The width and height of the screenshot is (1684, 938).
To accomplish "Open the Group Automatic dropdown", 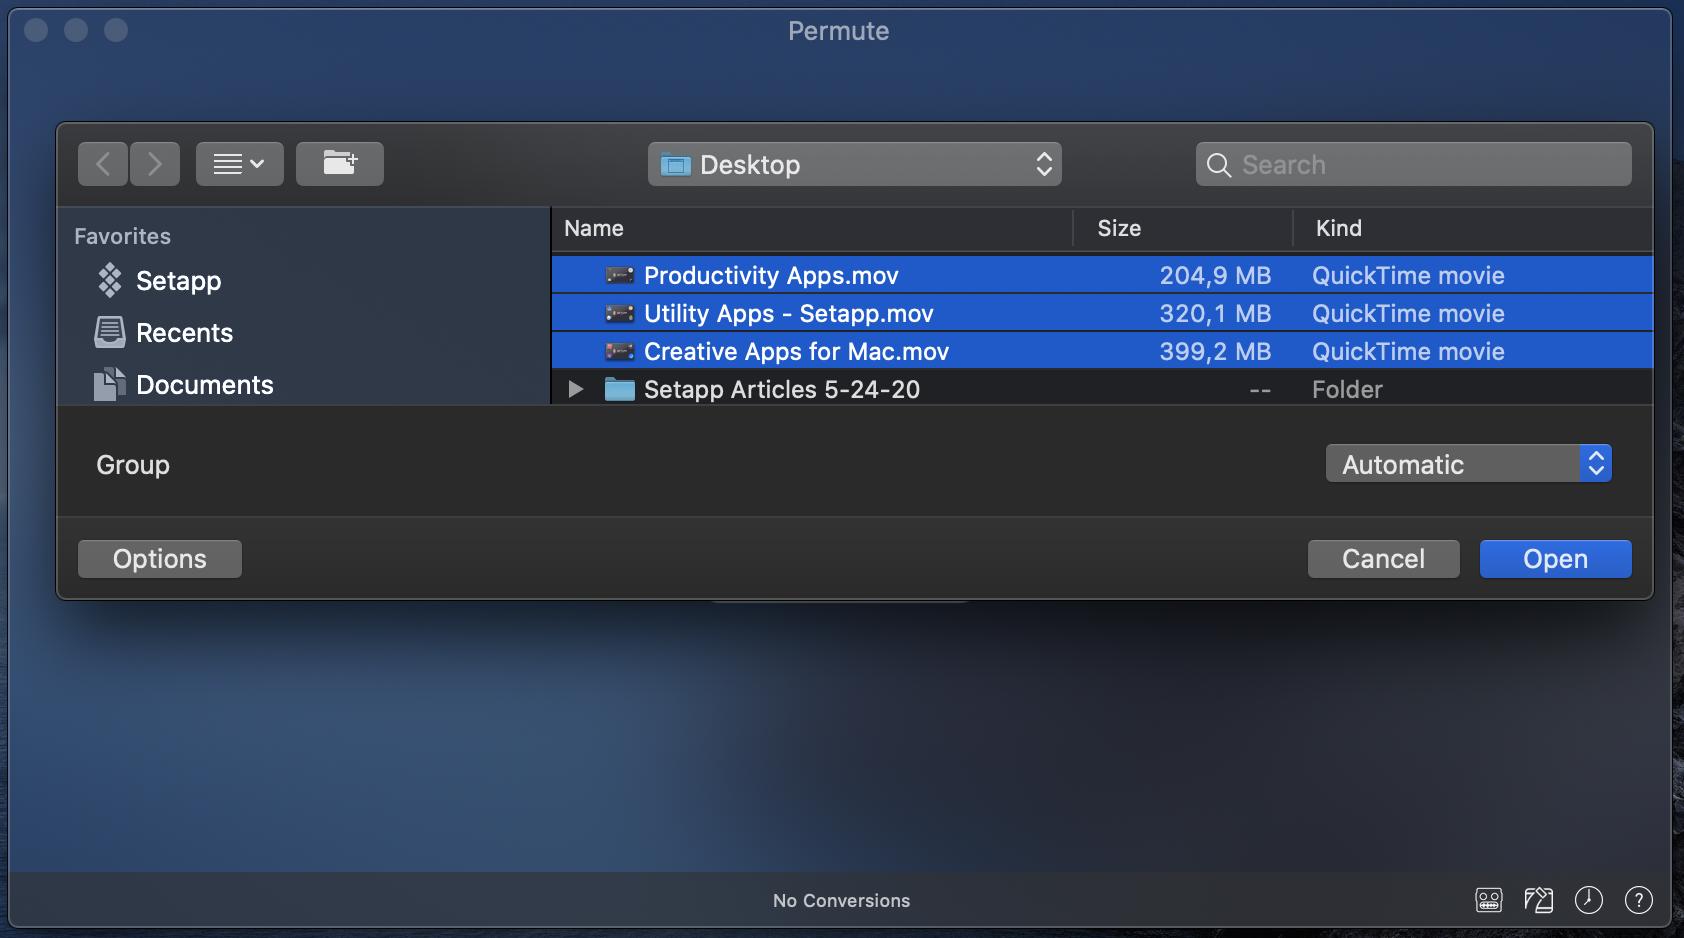I will [1469, 464].
